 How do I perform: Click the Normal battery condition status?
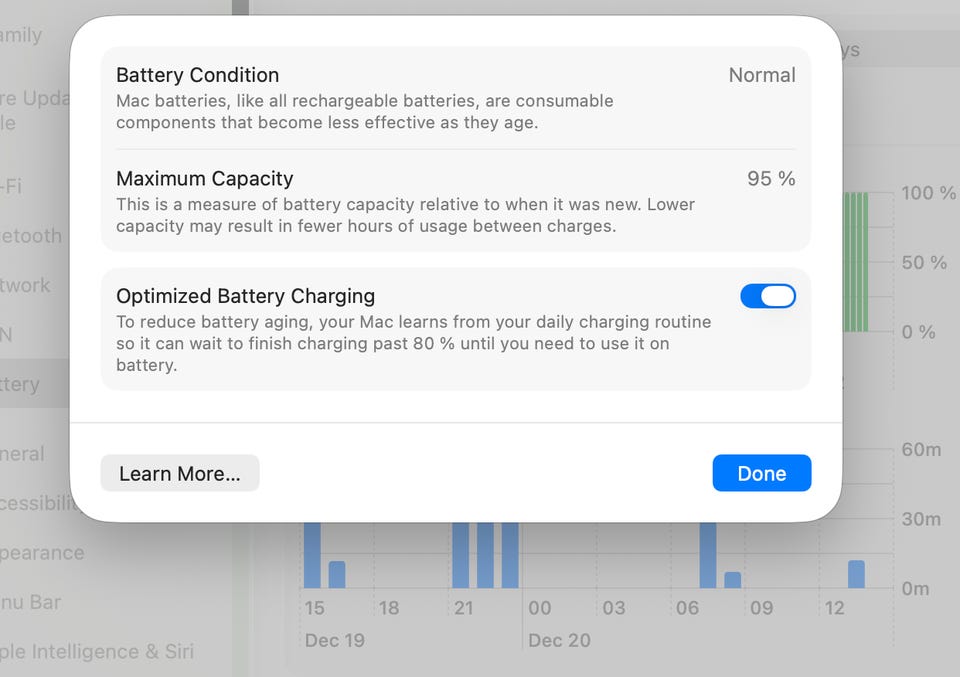pyautogui.click(x=761, y=75)
